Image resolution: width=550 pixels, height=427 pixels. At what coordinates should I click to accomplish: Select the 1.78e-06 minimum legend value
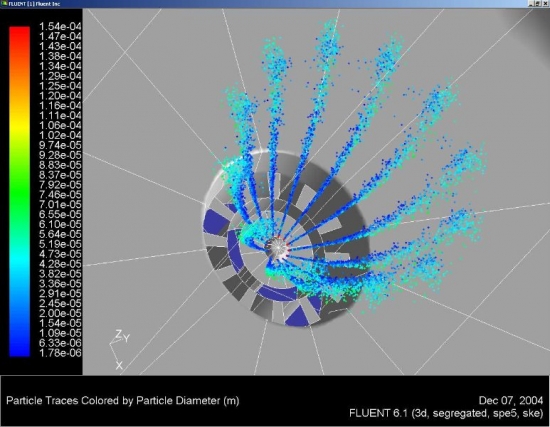click(60, 353)
